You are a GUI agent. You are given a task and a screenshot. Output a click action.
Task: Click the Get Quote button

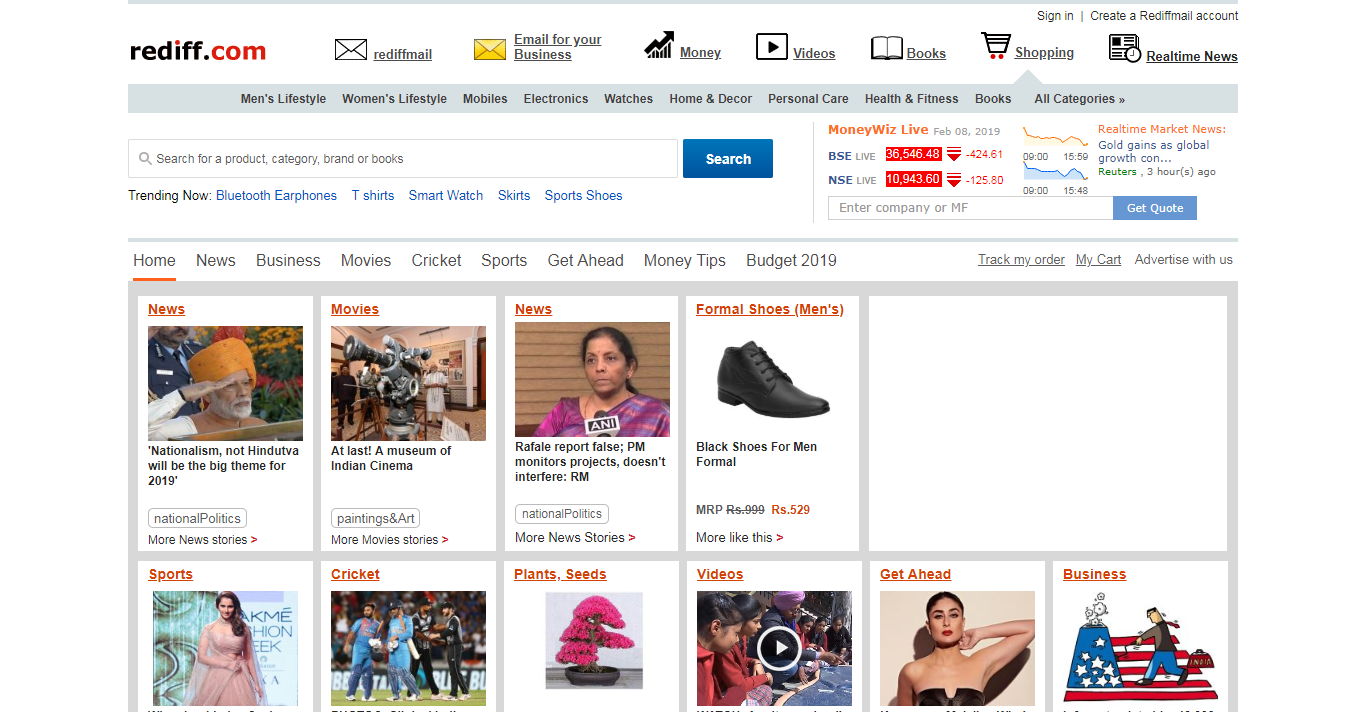coord(1154,208)
